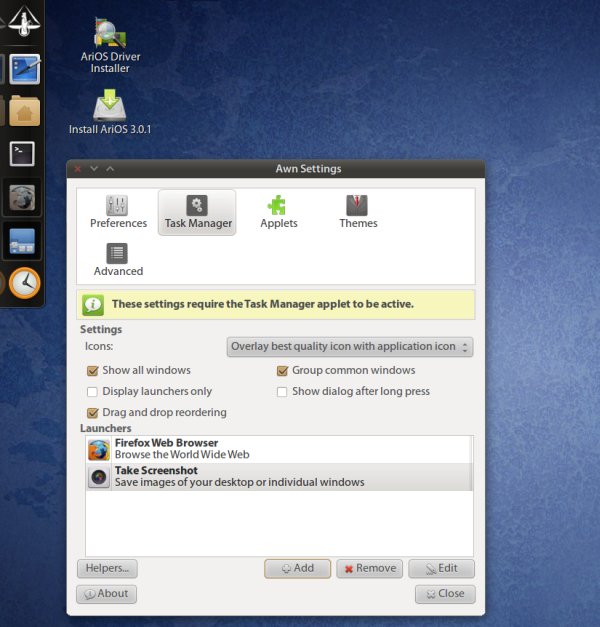Open the About dialog
Viewport: 600px width, 627px height.
tap(106, 594)
